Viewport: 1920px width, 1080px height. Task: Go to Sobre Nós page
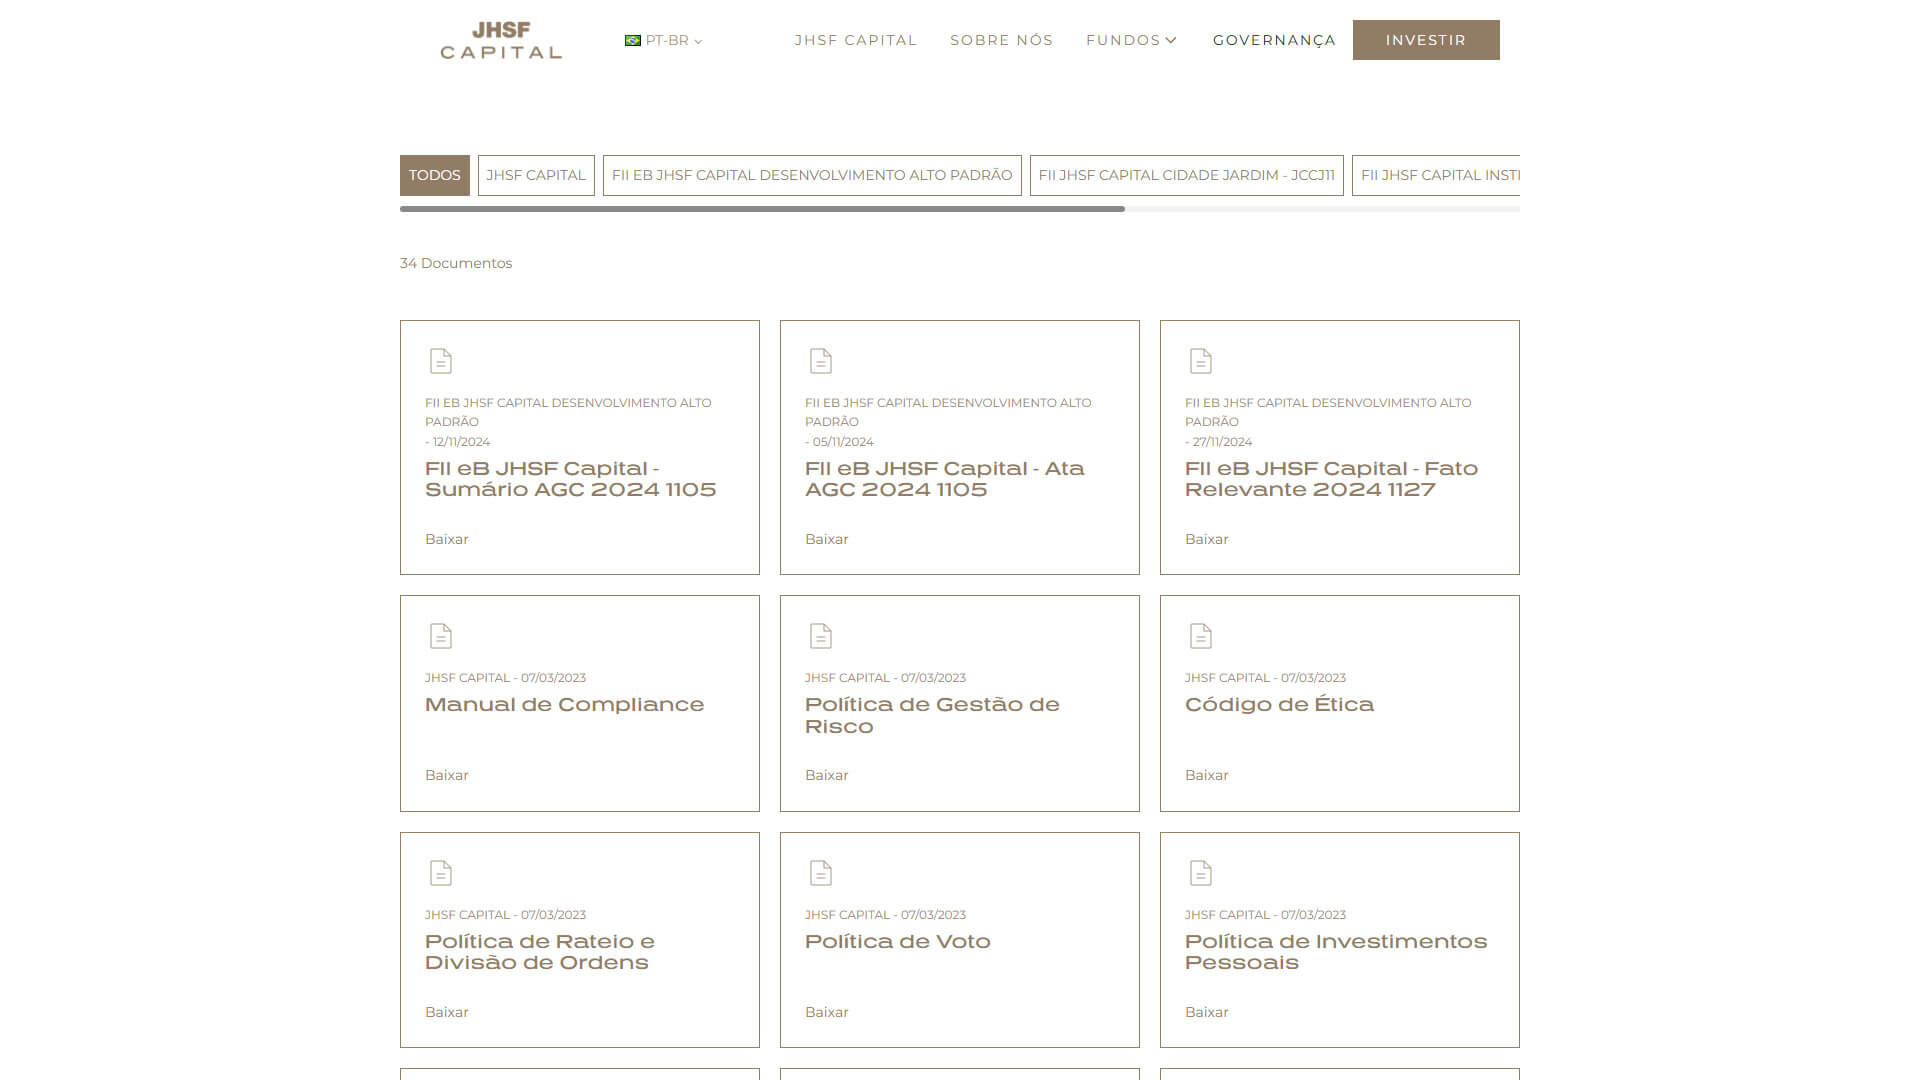(x=1001, y=41)
